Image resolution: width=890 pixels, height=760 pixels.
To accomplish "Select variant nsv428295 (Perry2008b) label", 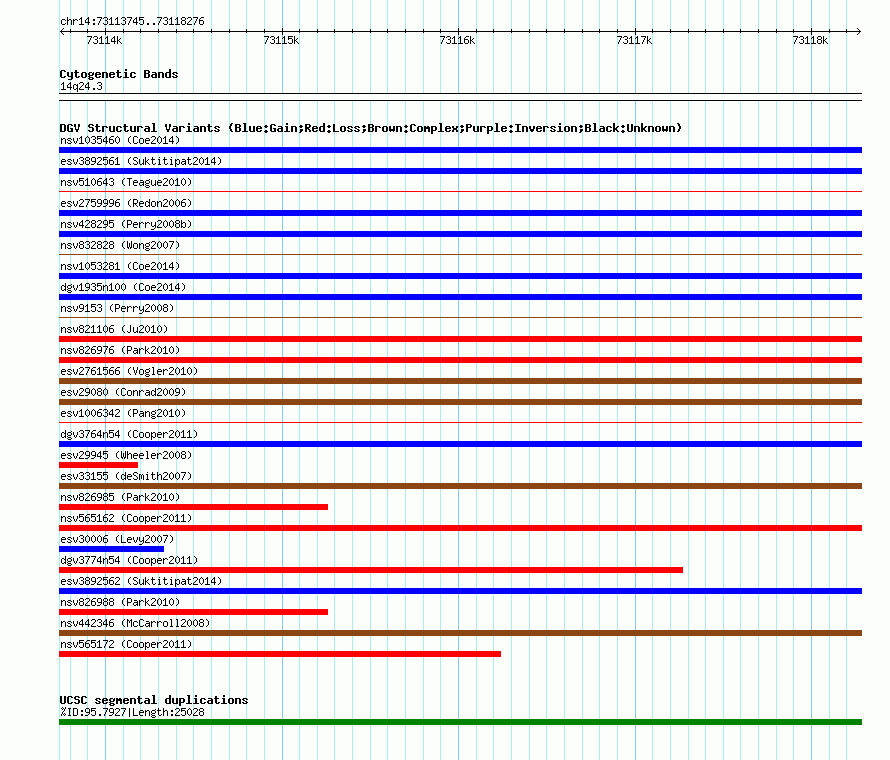I will (126, 224).
